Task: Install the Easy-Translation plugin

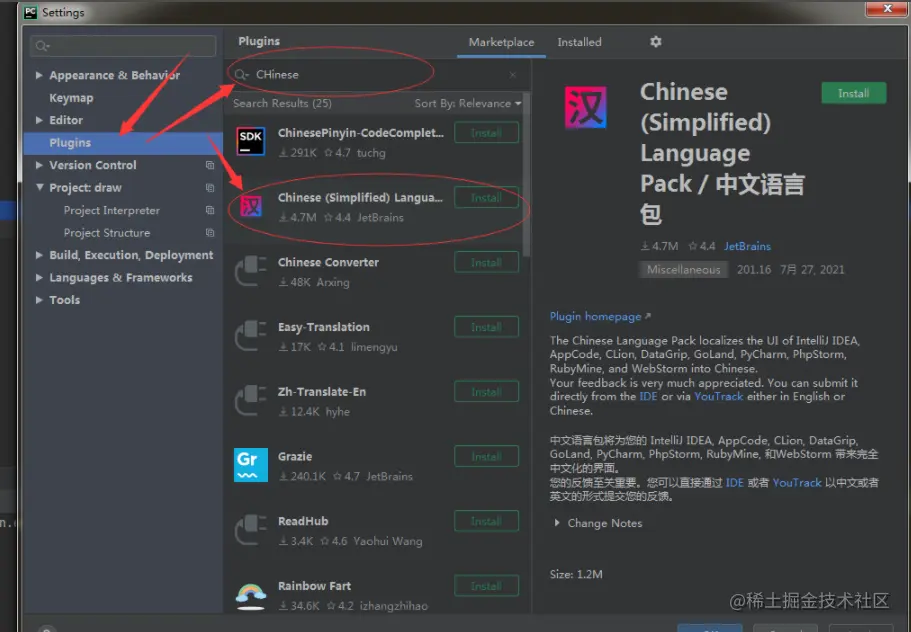Action: pos(486,328)
